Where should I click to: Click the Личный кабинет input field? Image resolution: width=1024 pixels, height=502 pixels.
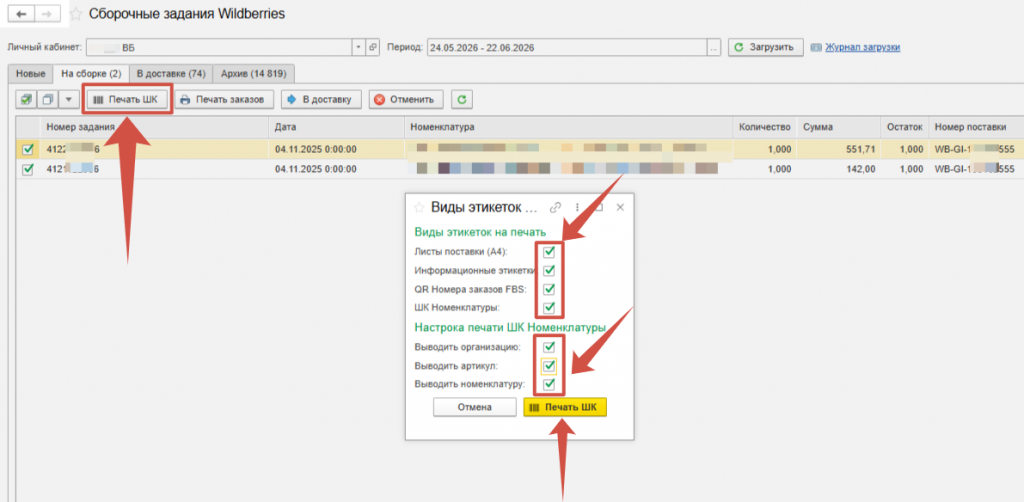pyautogui.click(x=219, y=48)
